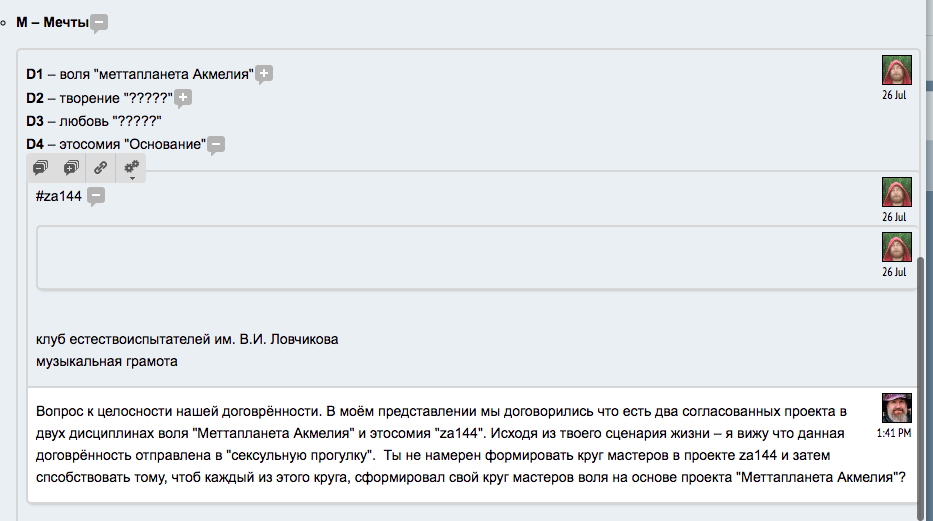Click the #za144 hashtag text
The image size is (933, 521).
click(x=58, y=196)
